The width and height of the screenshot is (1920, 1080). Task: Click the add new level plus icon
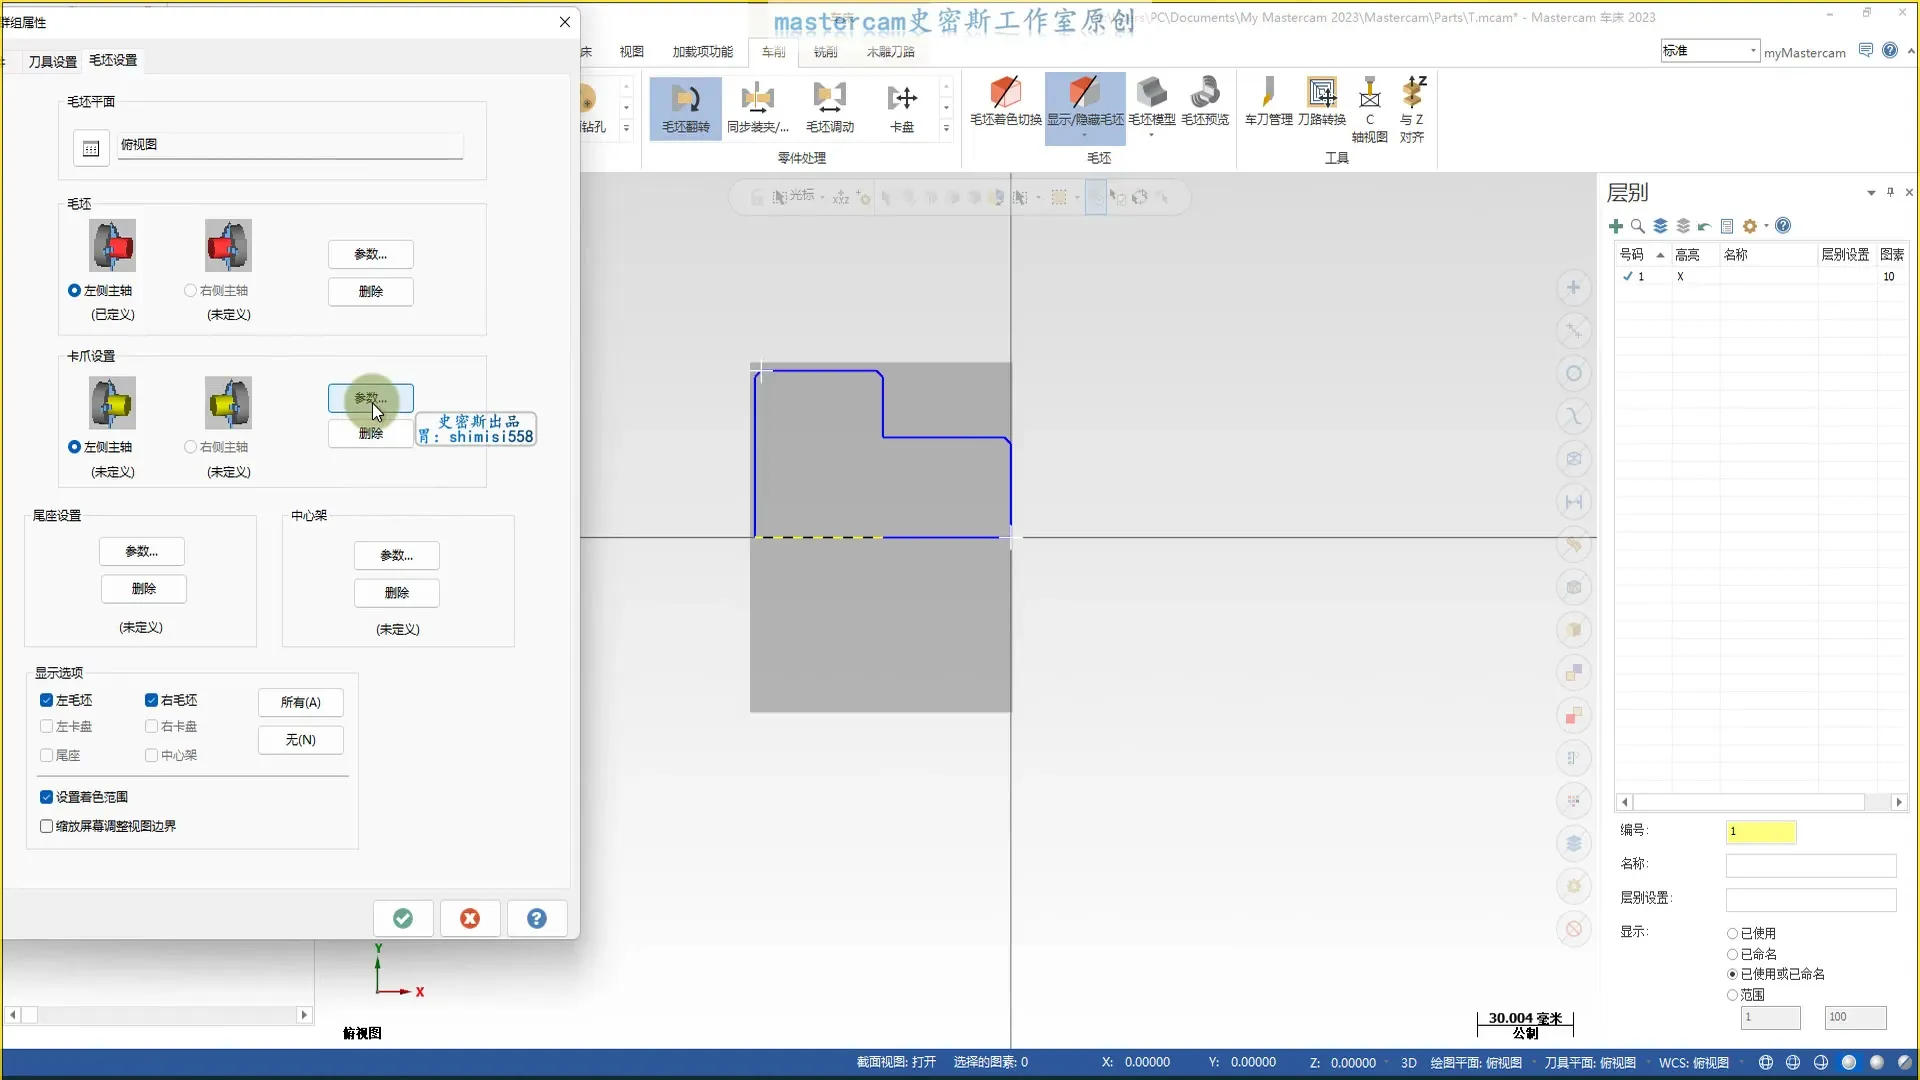point(1616,226)
